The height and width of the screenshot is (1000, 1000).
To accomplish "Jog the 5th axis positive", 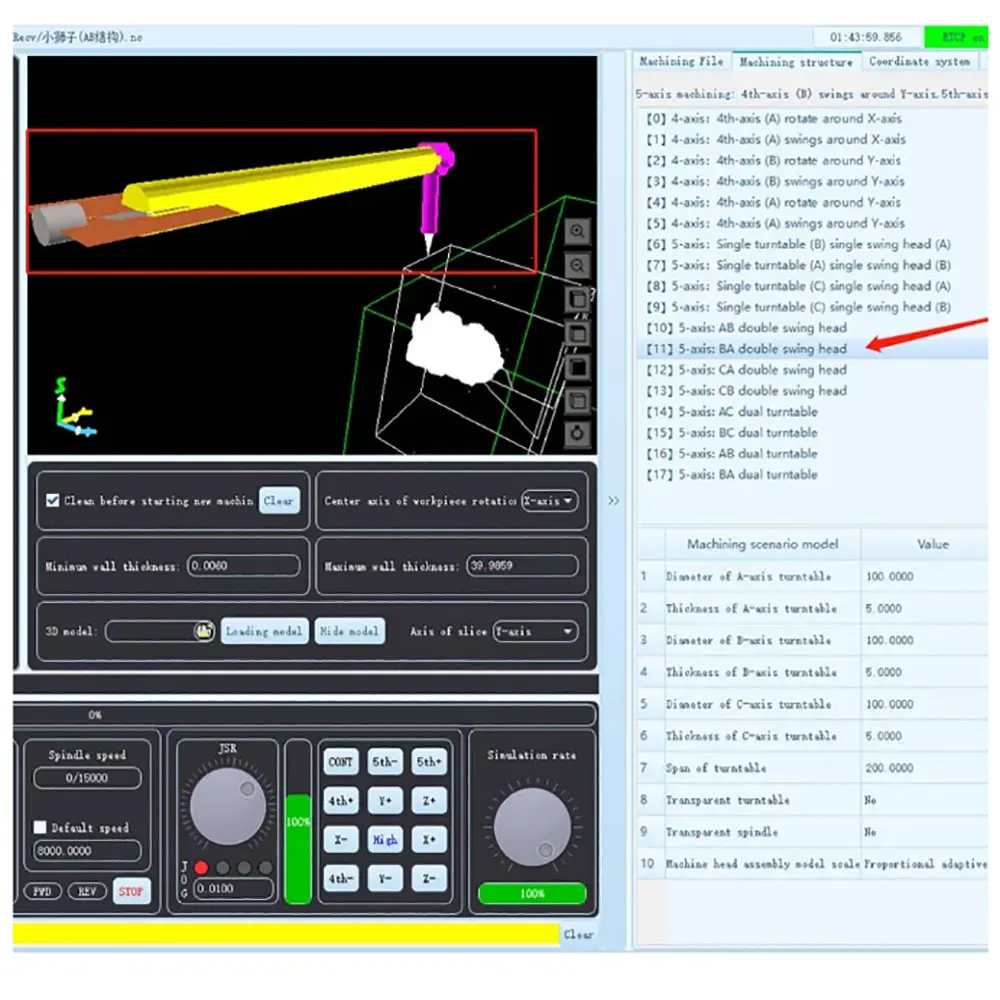I will [x=429, y=761].
